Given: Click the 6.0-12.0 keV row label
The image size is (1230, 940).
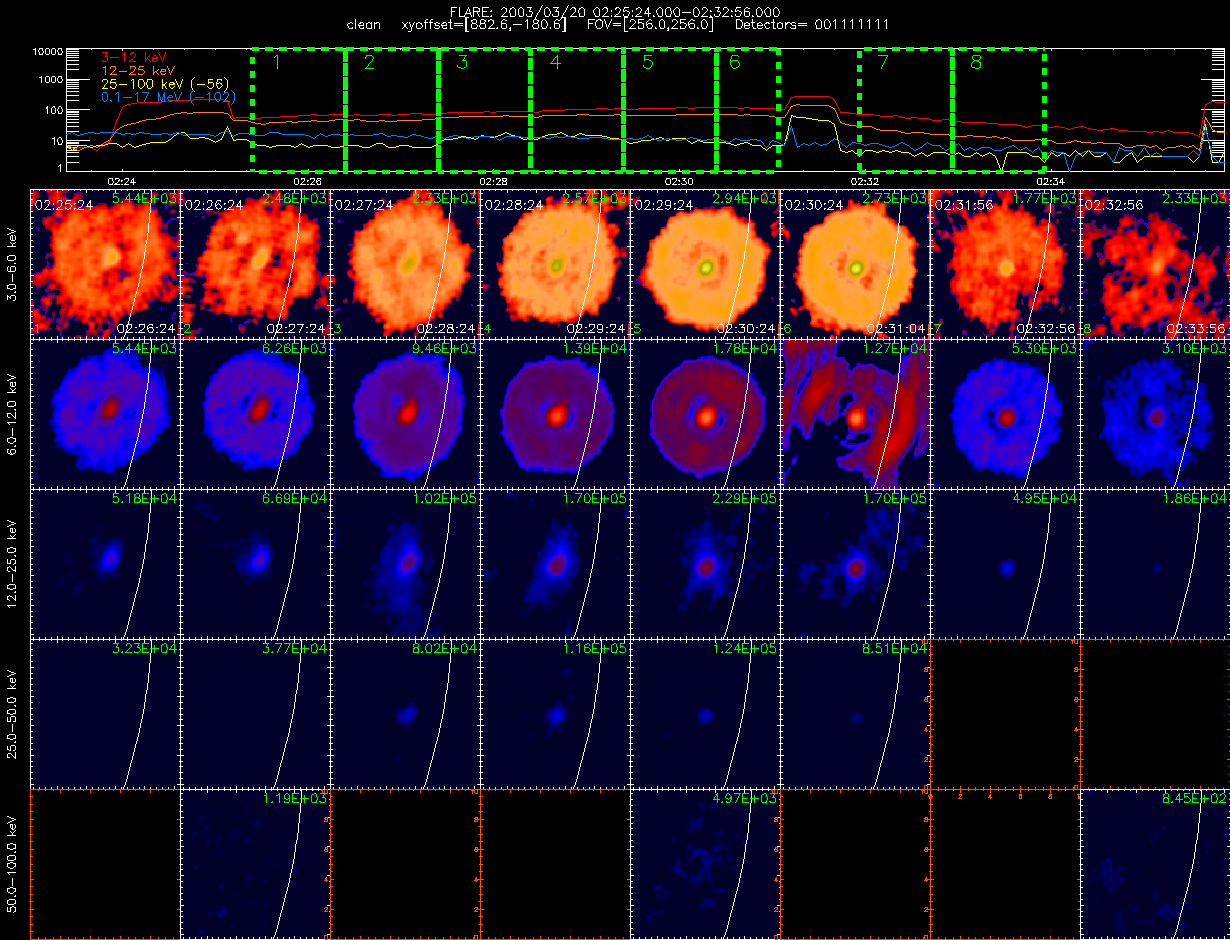Looking at the screenshot, I should tap(13, 413).
